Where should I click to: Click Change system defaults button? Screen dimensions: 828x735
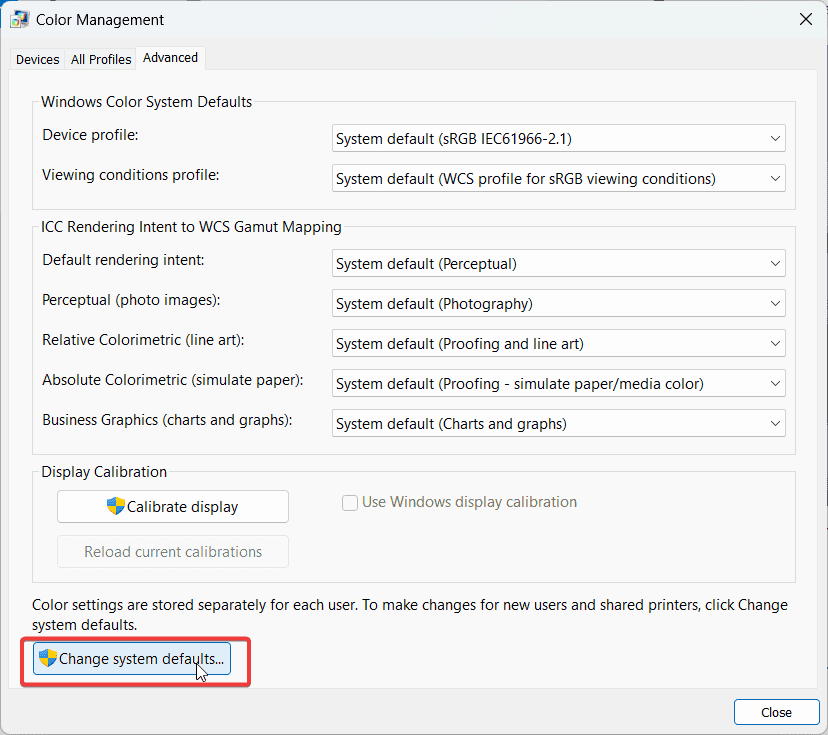pos(132,659)
